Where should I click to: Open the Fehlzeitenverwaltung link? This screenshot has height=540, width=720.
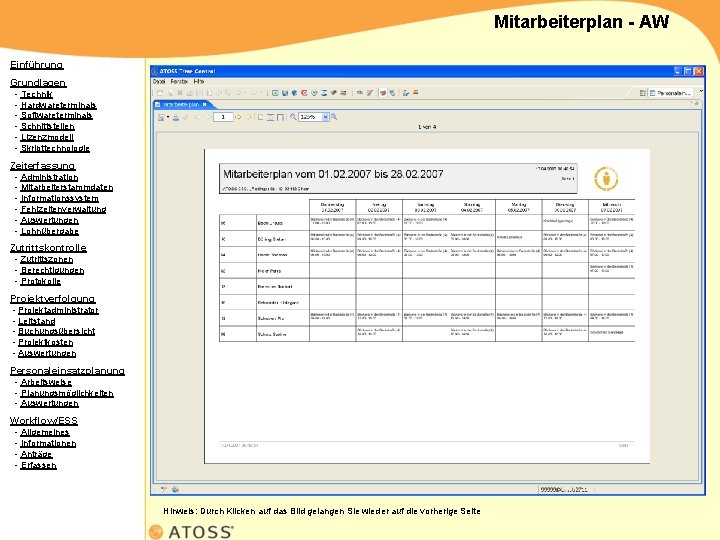click(x=63, y=209)
